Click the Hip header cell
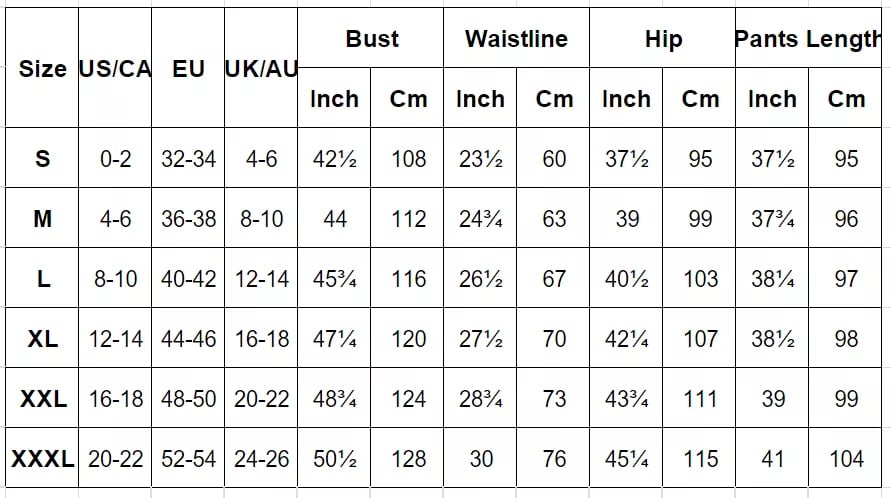This screenshot has height=498, width=891. pos(663,39)
